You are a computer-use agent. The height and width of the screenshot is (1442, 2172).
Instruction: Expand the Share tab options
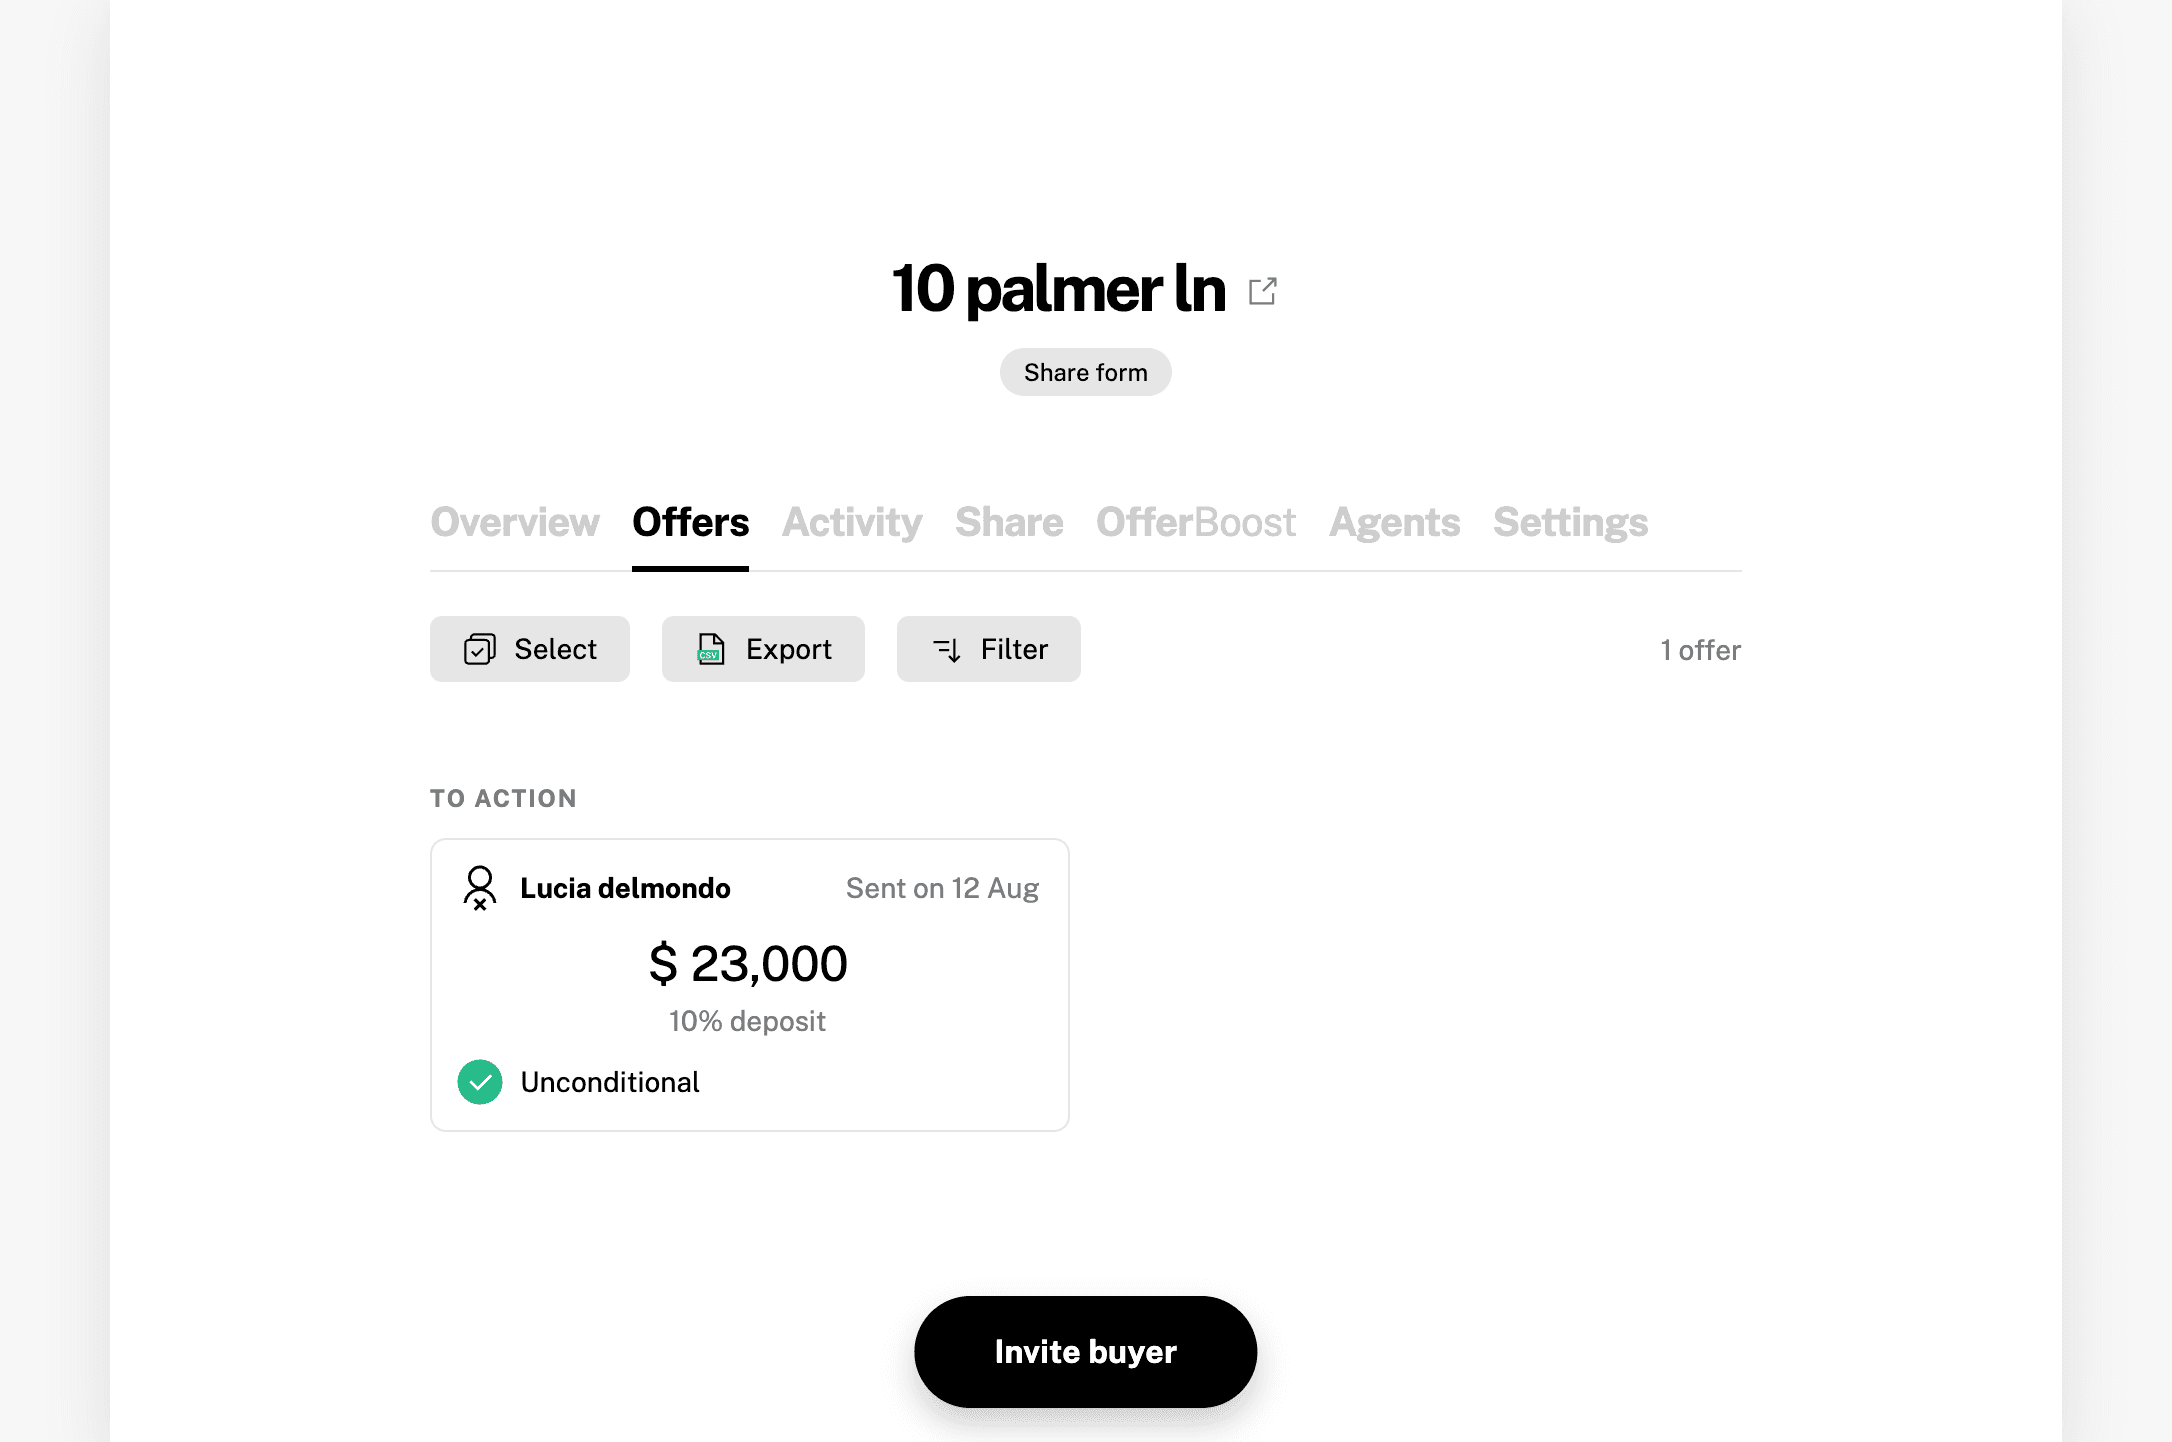pos(1009,520)
